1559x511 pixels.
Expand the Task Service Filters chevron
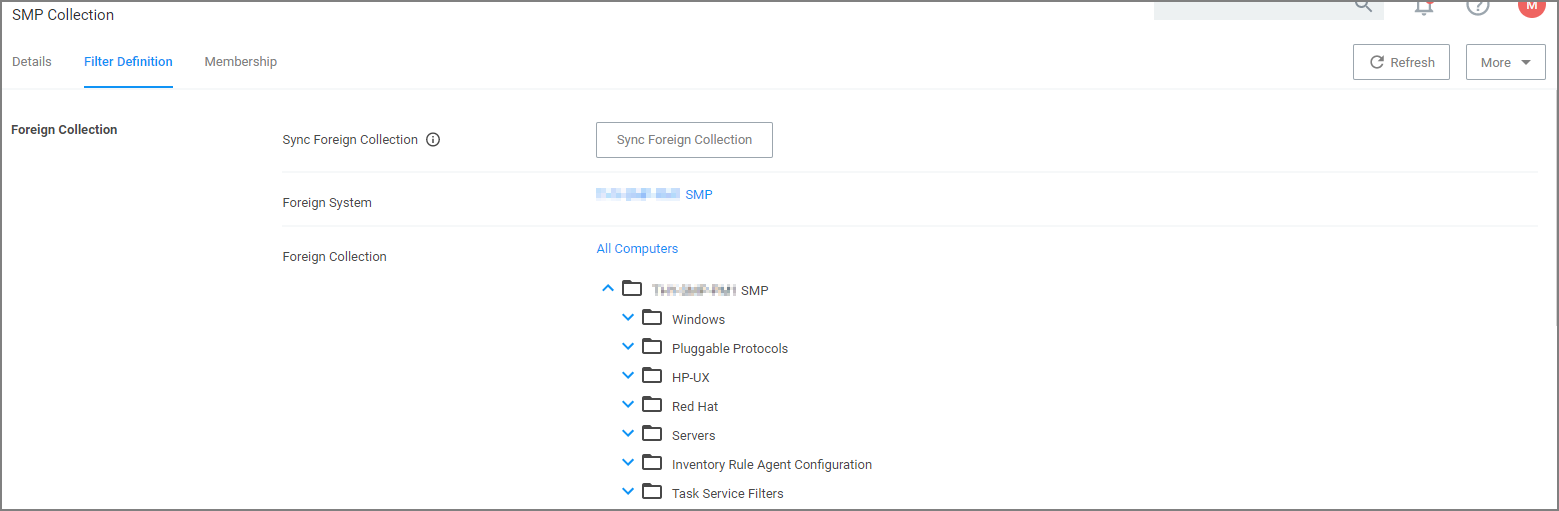point(628,492)
